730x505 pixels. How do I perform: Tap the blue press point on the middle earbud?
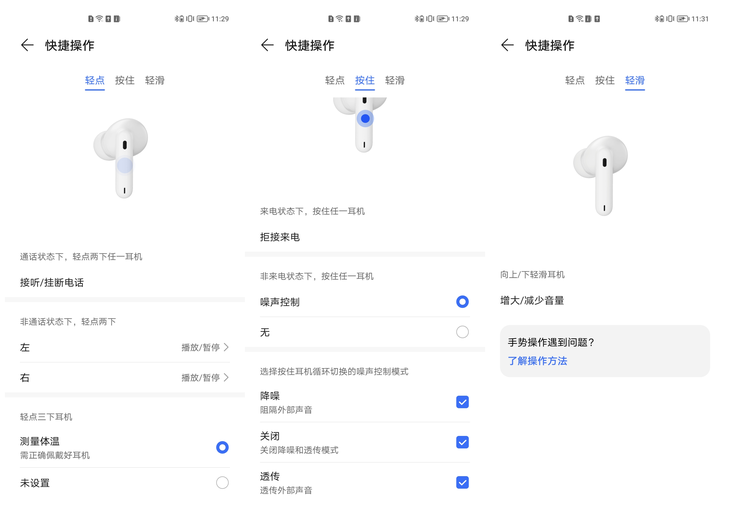point(365,119)
